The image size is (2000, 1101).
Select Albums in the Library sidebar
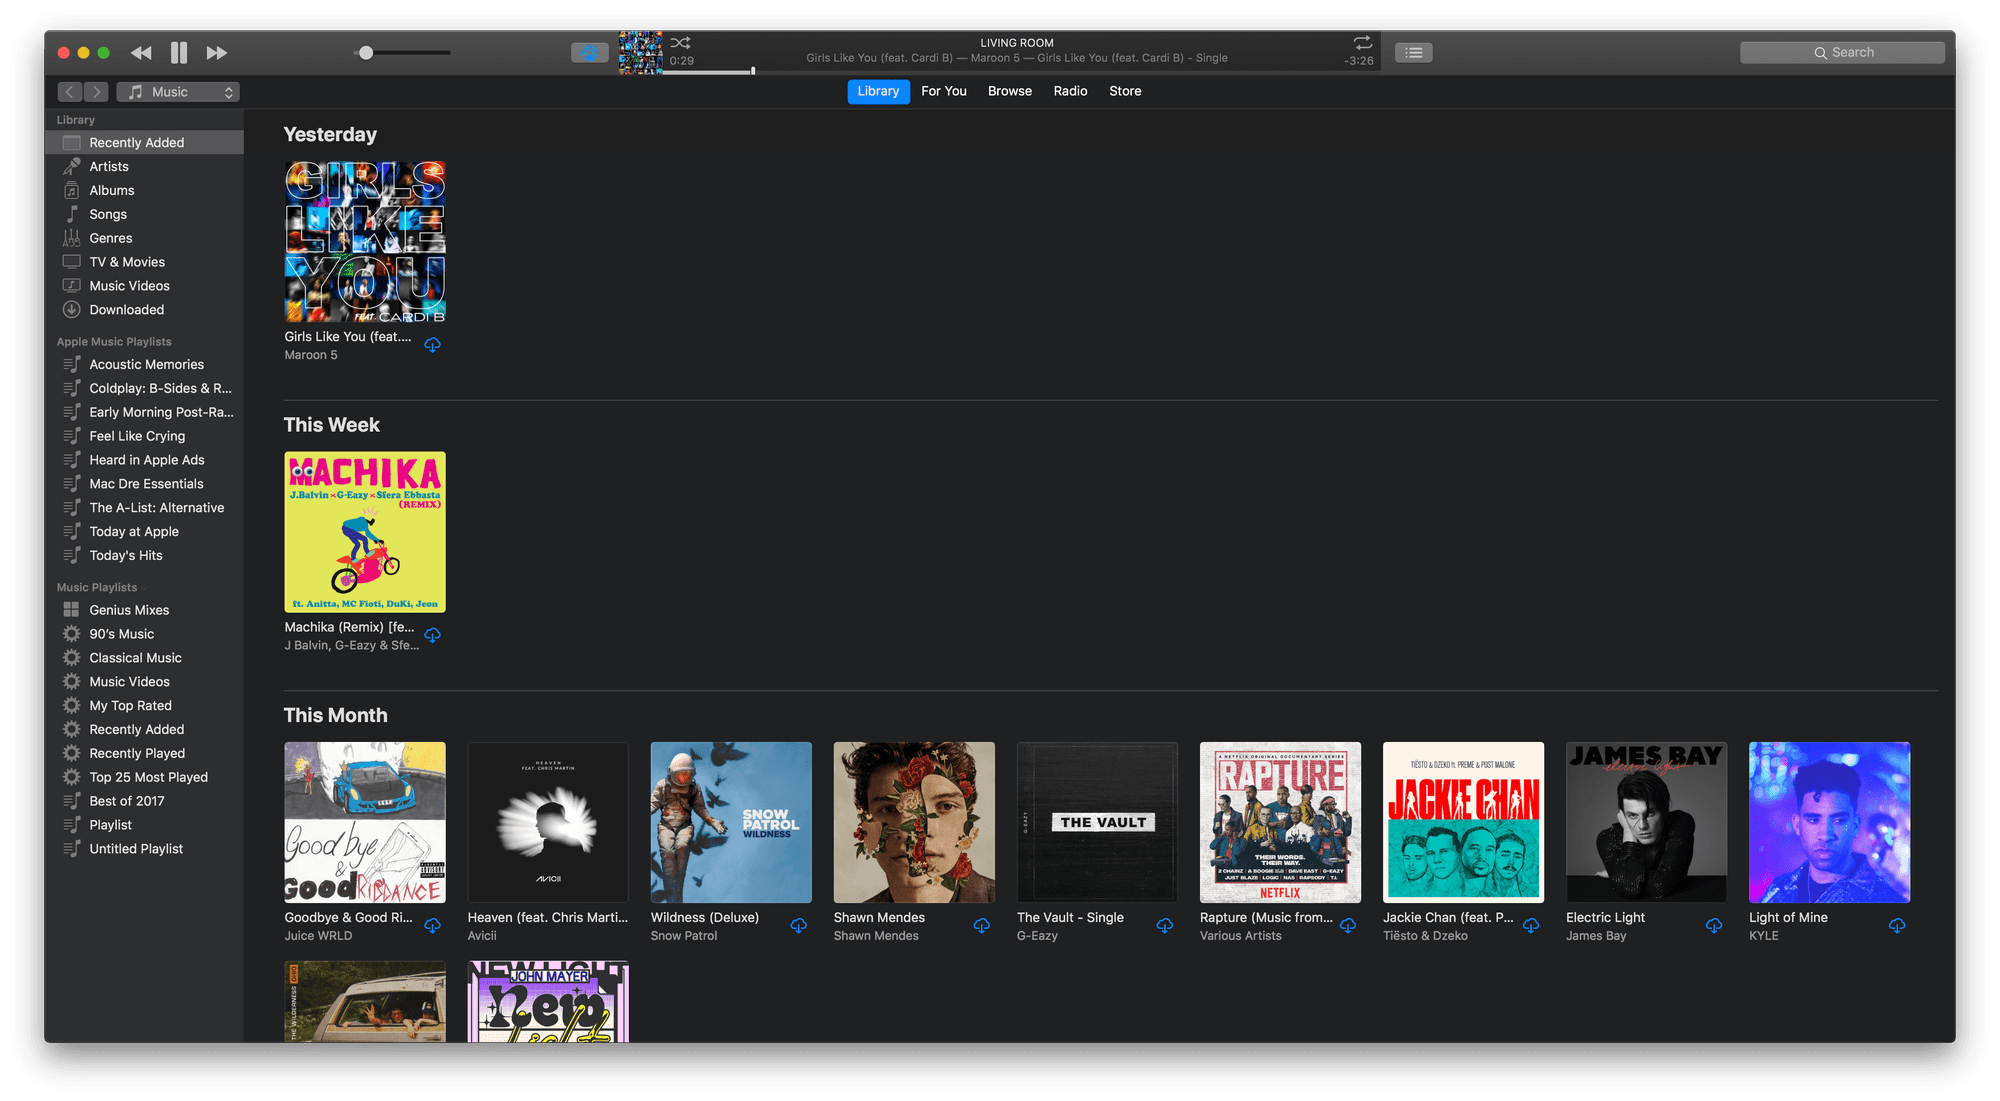[111, 190]
